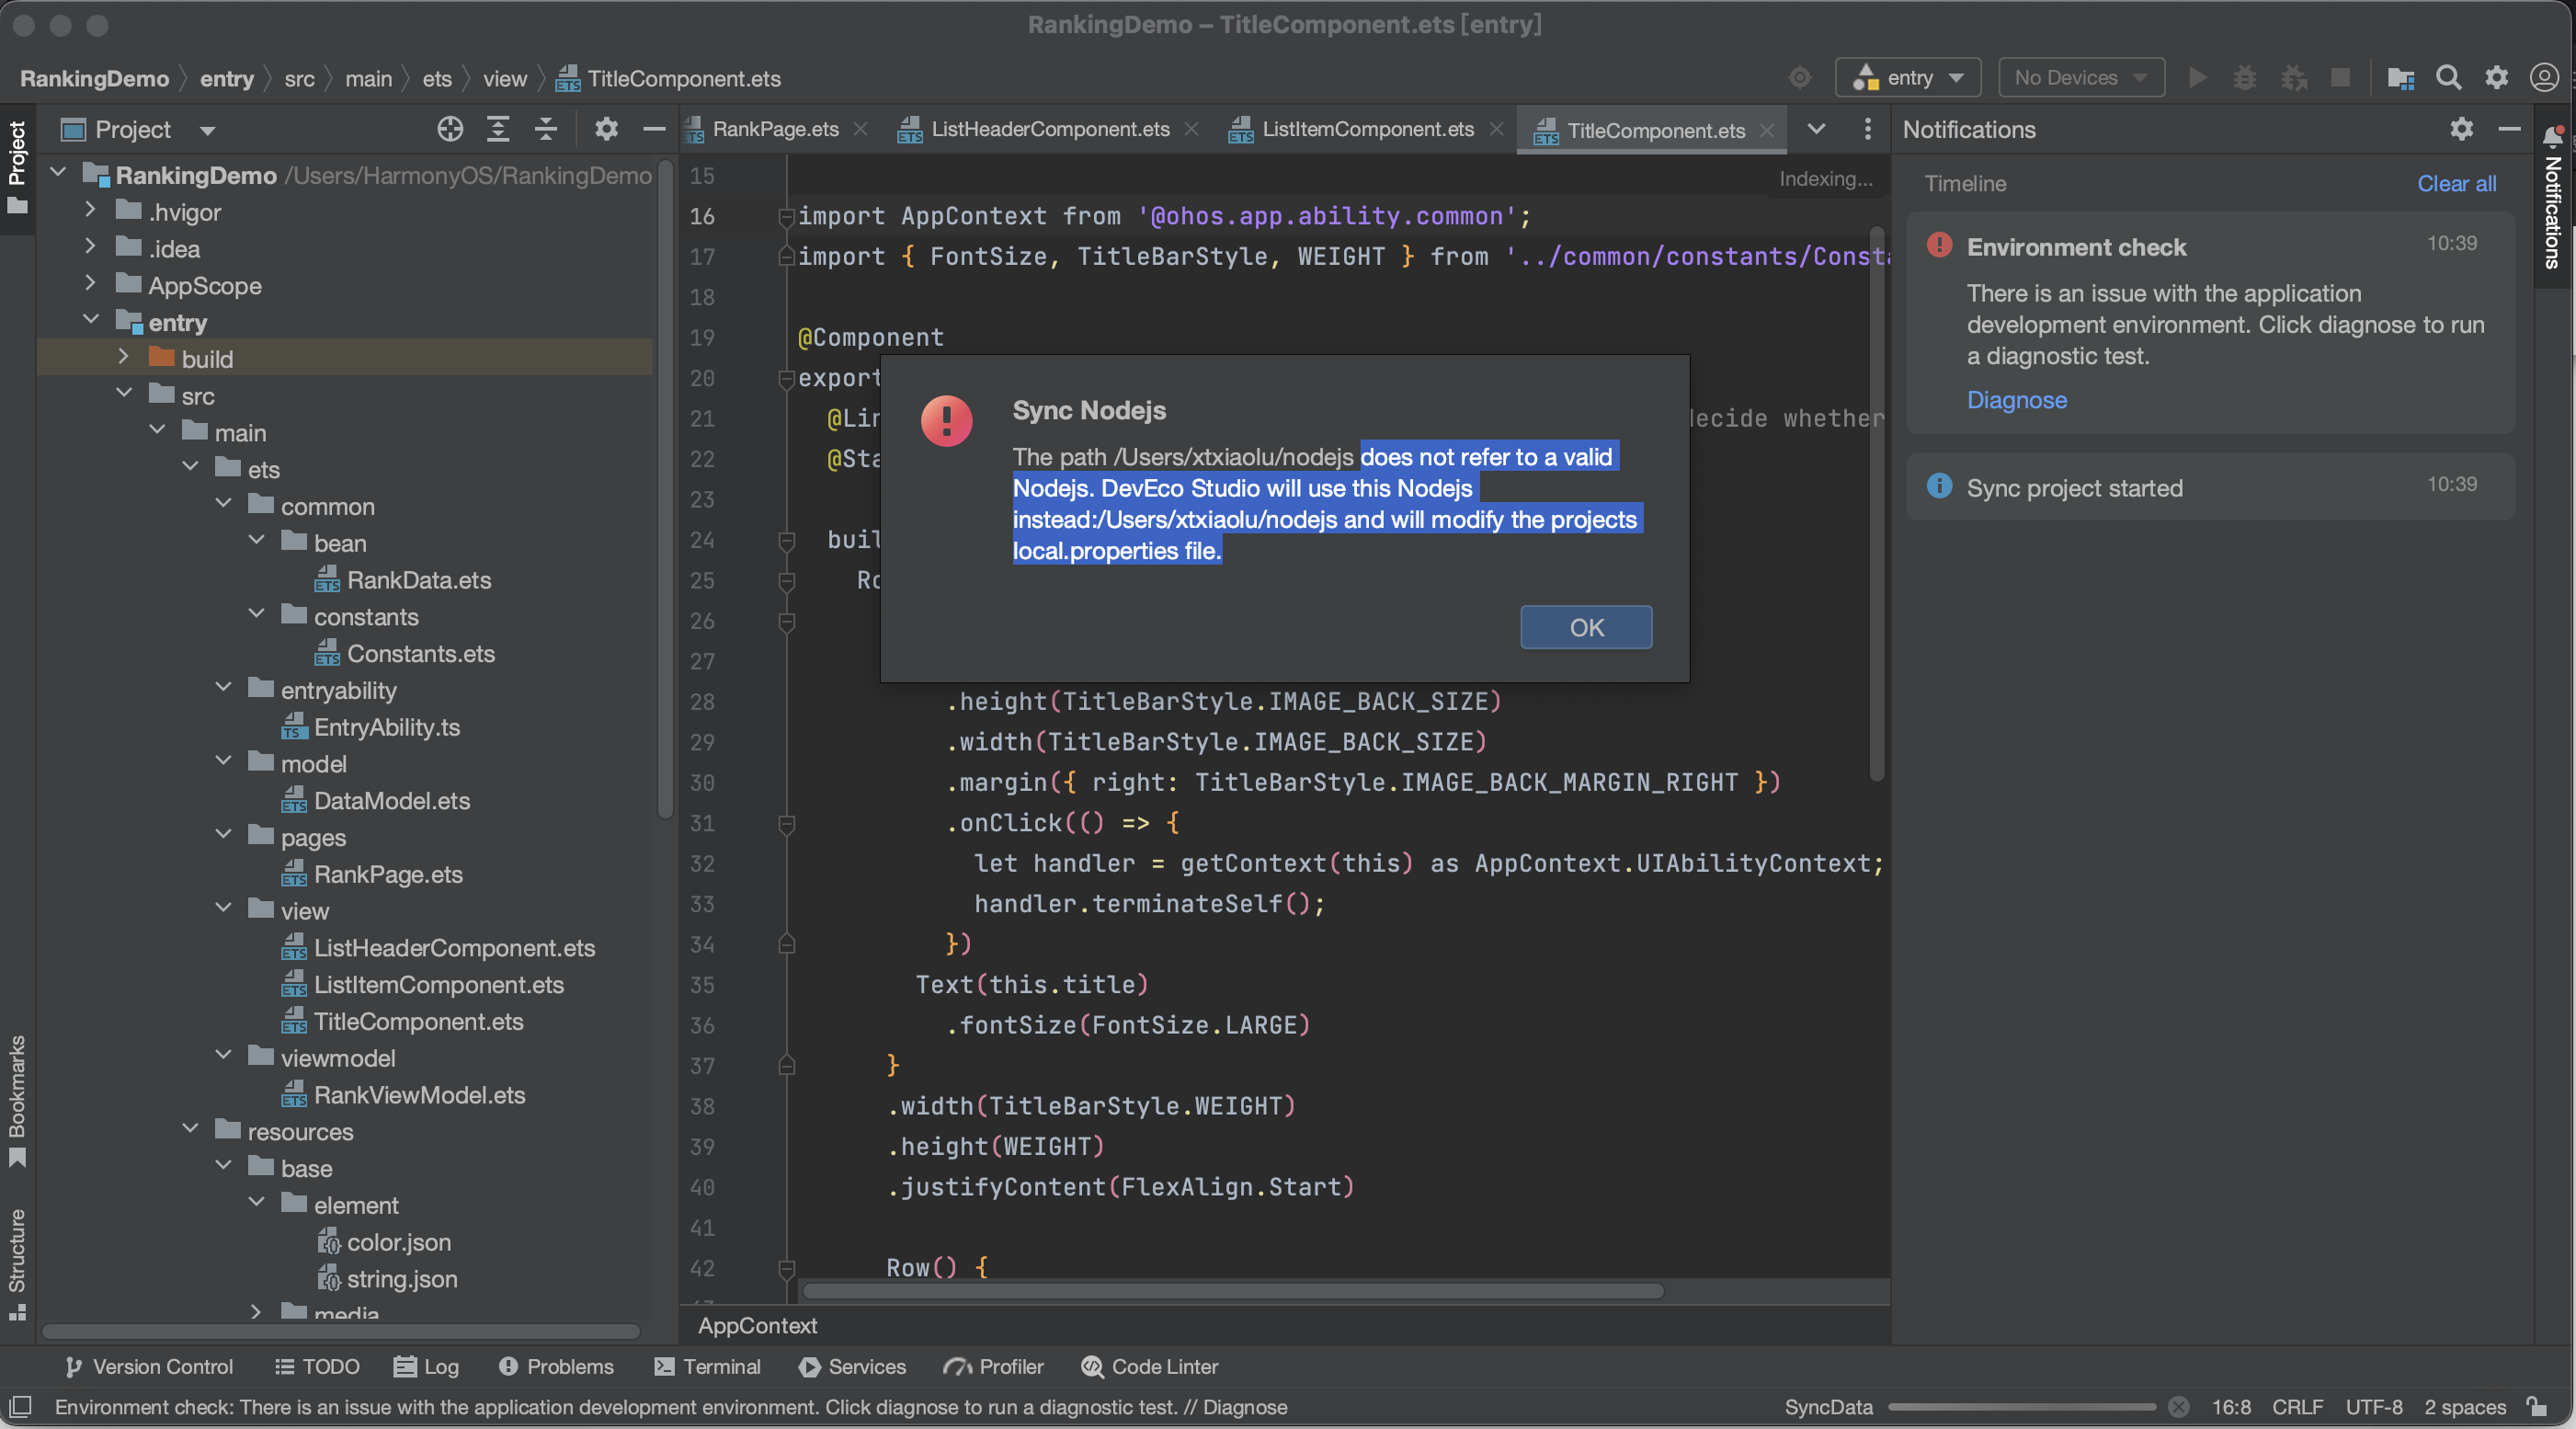Viewport: 2576px width, 1429px height.
Task: Show hidden editor tabs chevron
Action: (x=1817, y=129)
